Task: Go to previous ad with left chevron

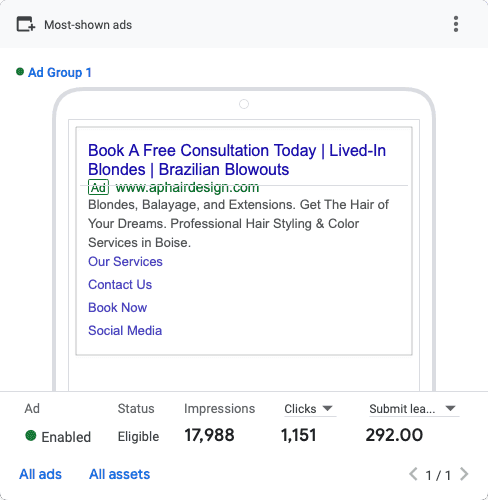Action: pyautogui.click(x=413, y=474)
